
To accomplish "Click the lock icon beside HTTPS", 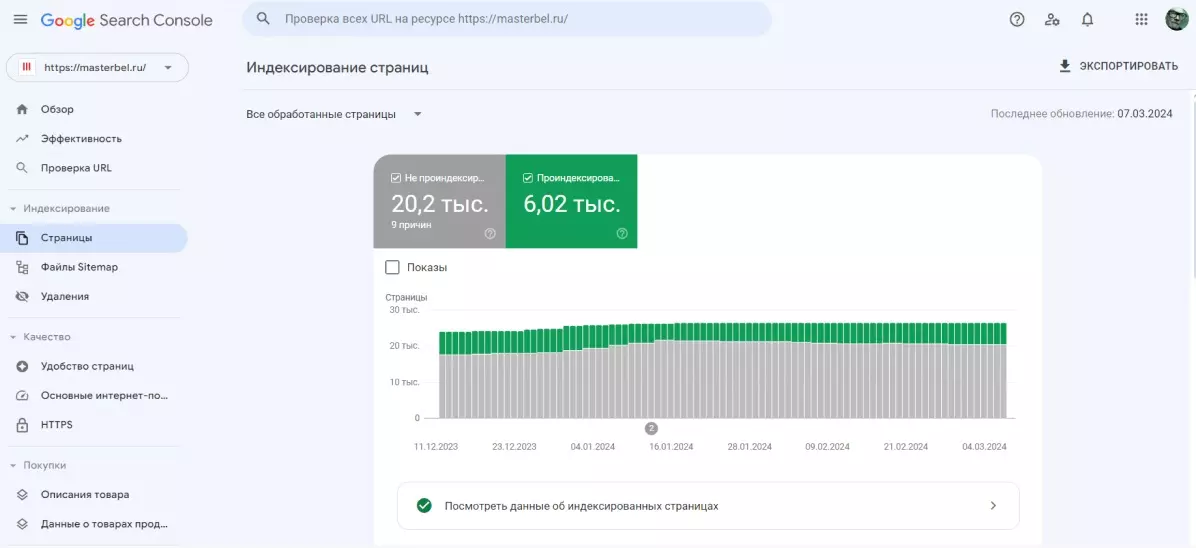I will pyautogui.click(x=22, y=424).
